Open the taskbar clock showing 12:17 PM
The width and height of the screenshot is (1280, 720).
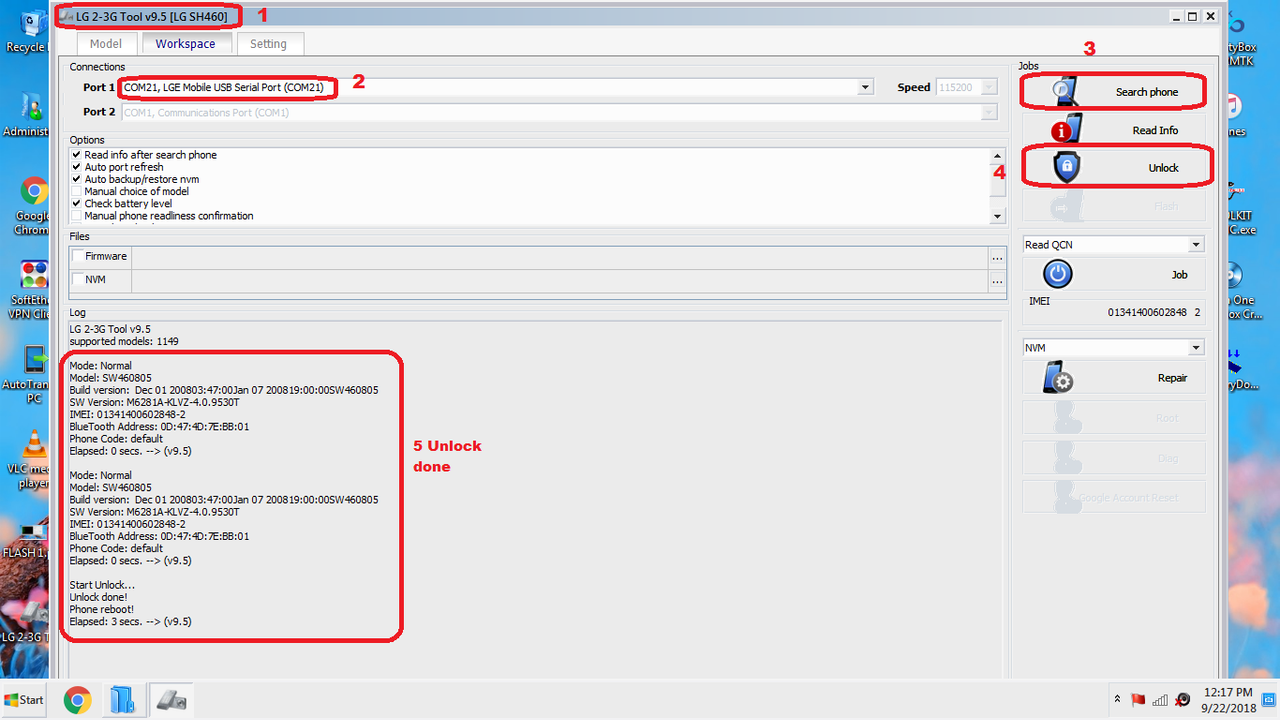pos(1227,700)
